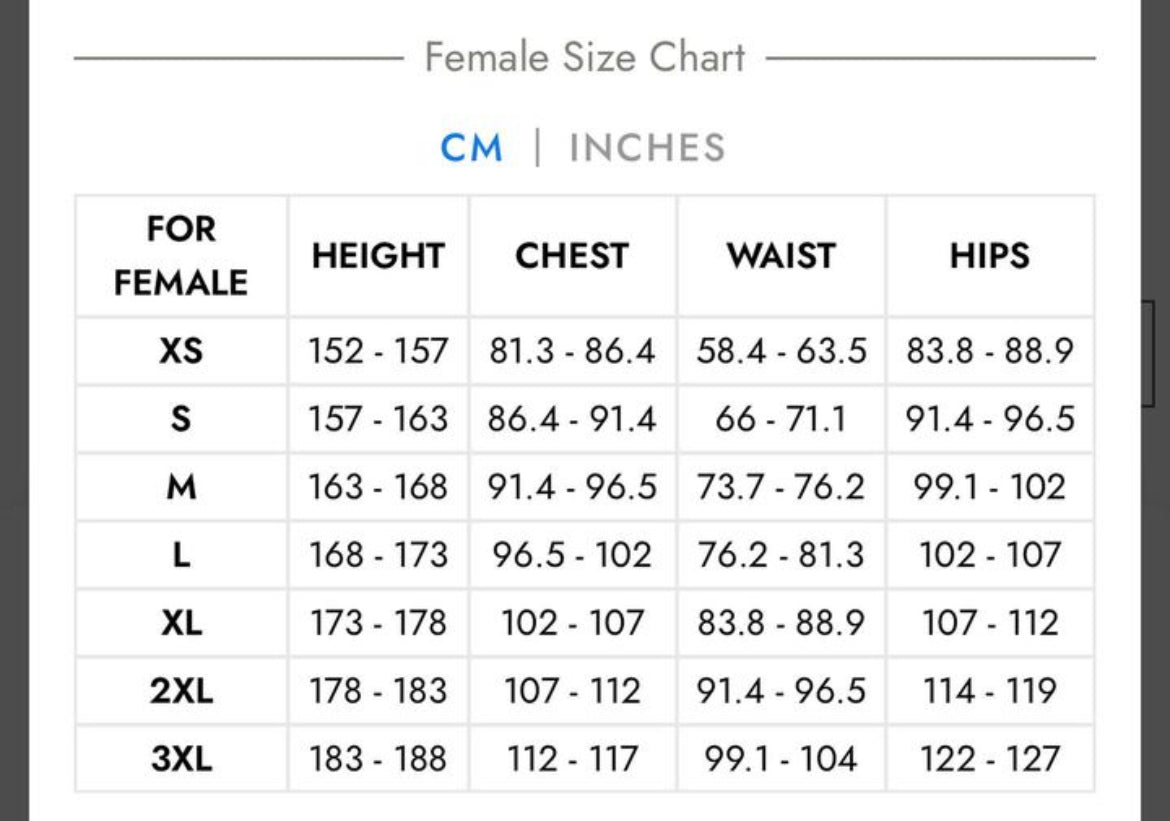
Task: Select the CHEST column header
Action: click(572, 256)
